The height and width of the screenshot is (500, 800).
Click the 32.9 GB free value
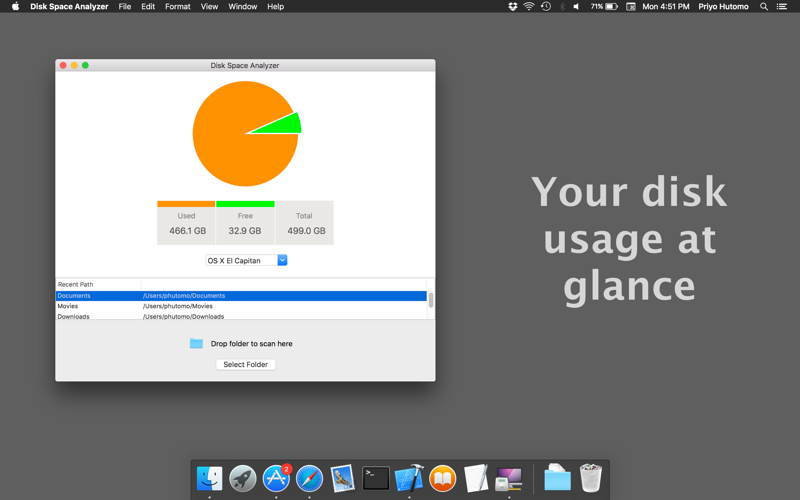[x=245, y=231]
